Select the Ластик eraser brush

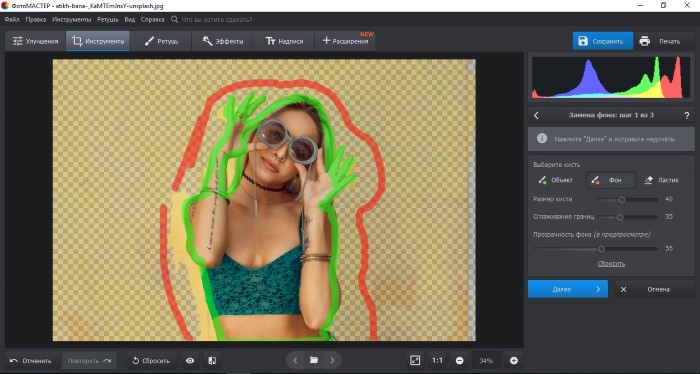pos(662,180)
